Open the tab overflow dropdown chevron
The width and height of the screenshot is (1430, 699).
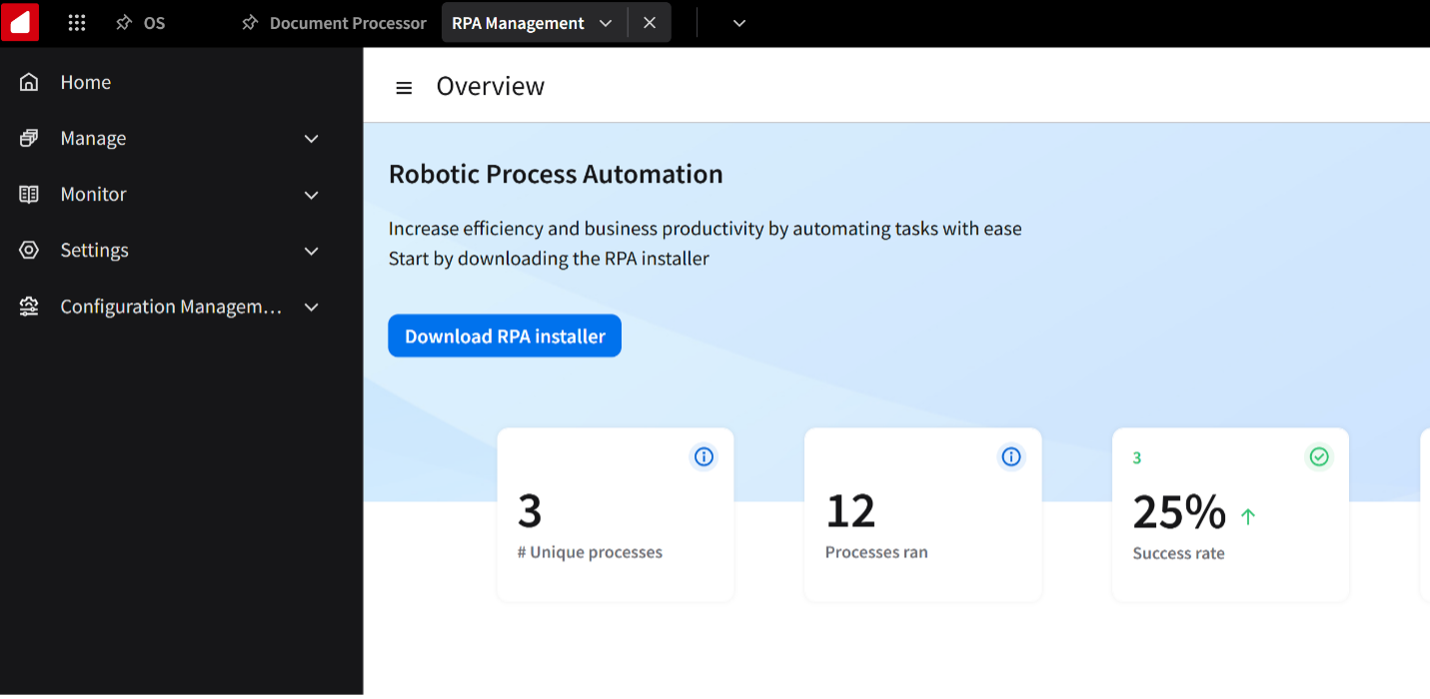click(739, 23)
